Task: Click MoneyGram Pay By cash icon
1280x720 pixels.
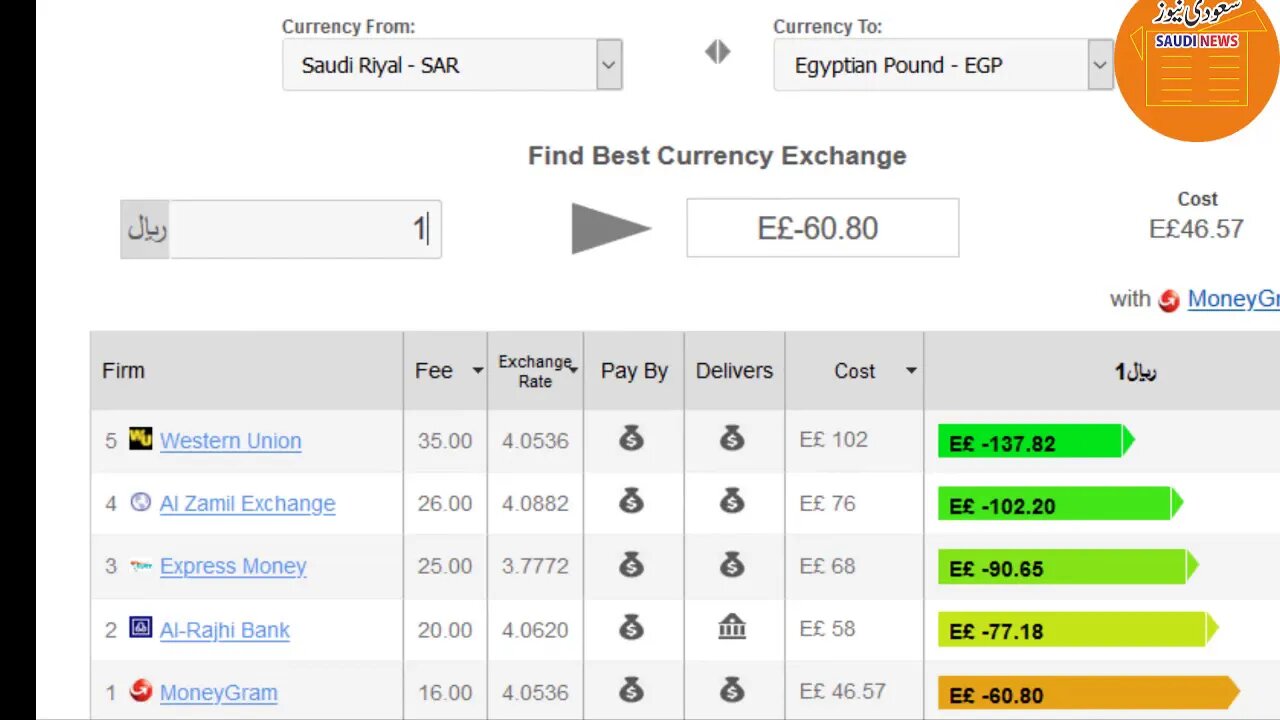Action: pyautogui.click(x=631, y=690)
